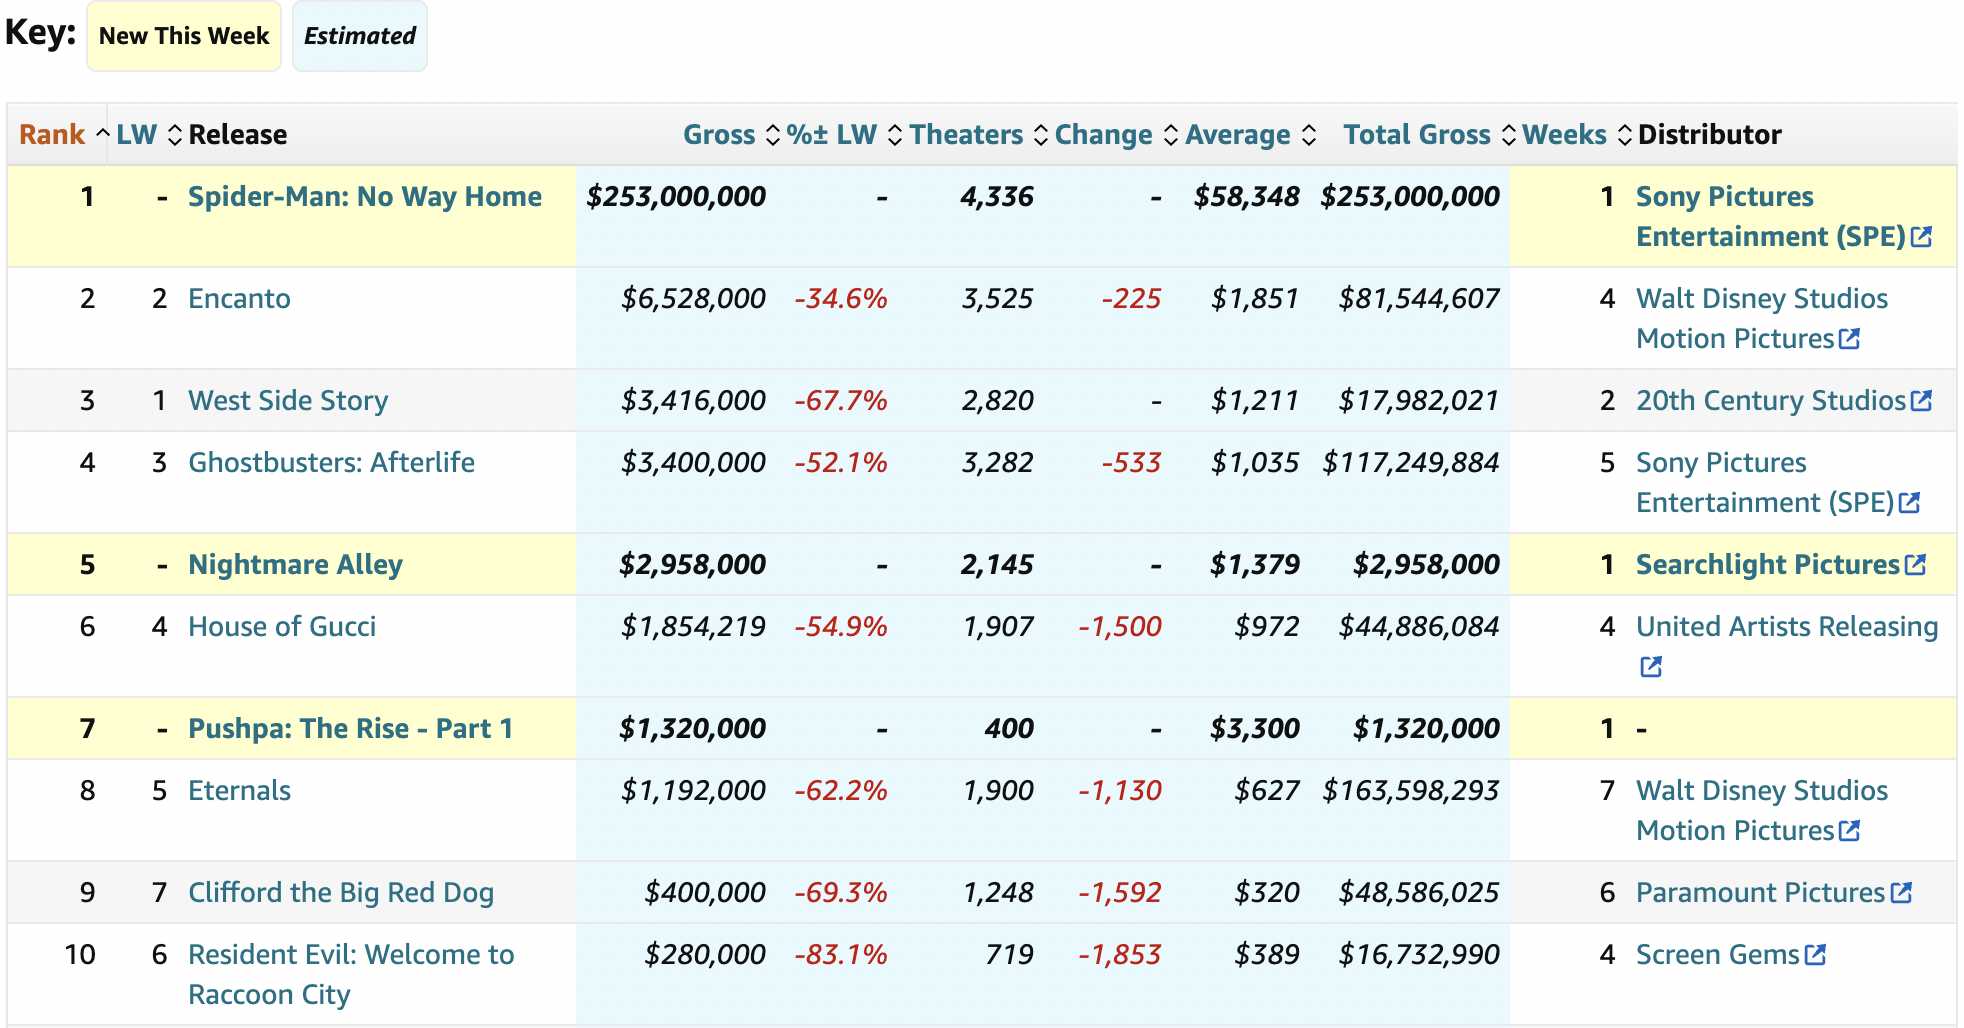Select the 3,282 theaters count for Ghostbusters
This screenshot has width=1964, height=1028.
[x=997, y=463]
